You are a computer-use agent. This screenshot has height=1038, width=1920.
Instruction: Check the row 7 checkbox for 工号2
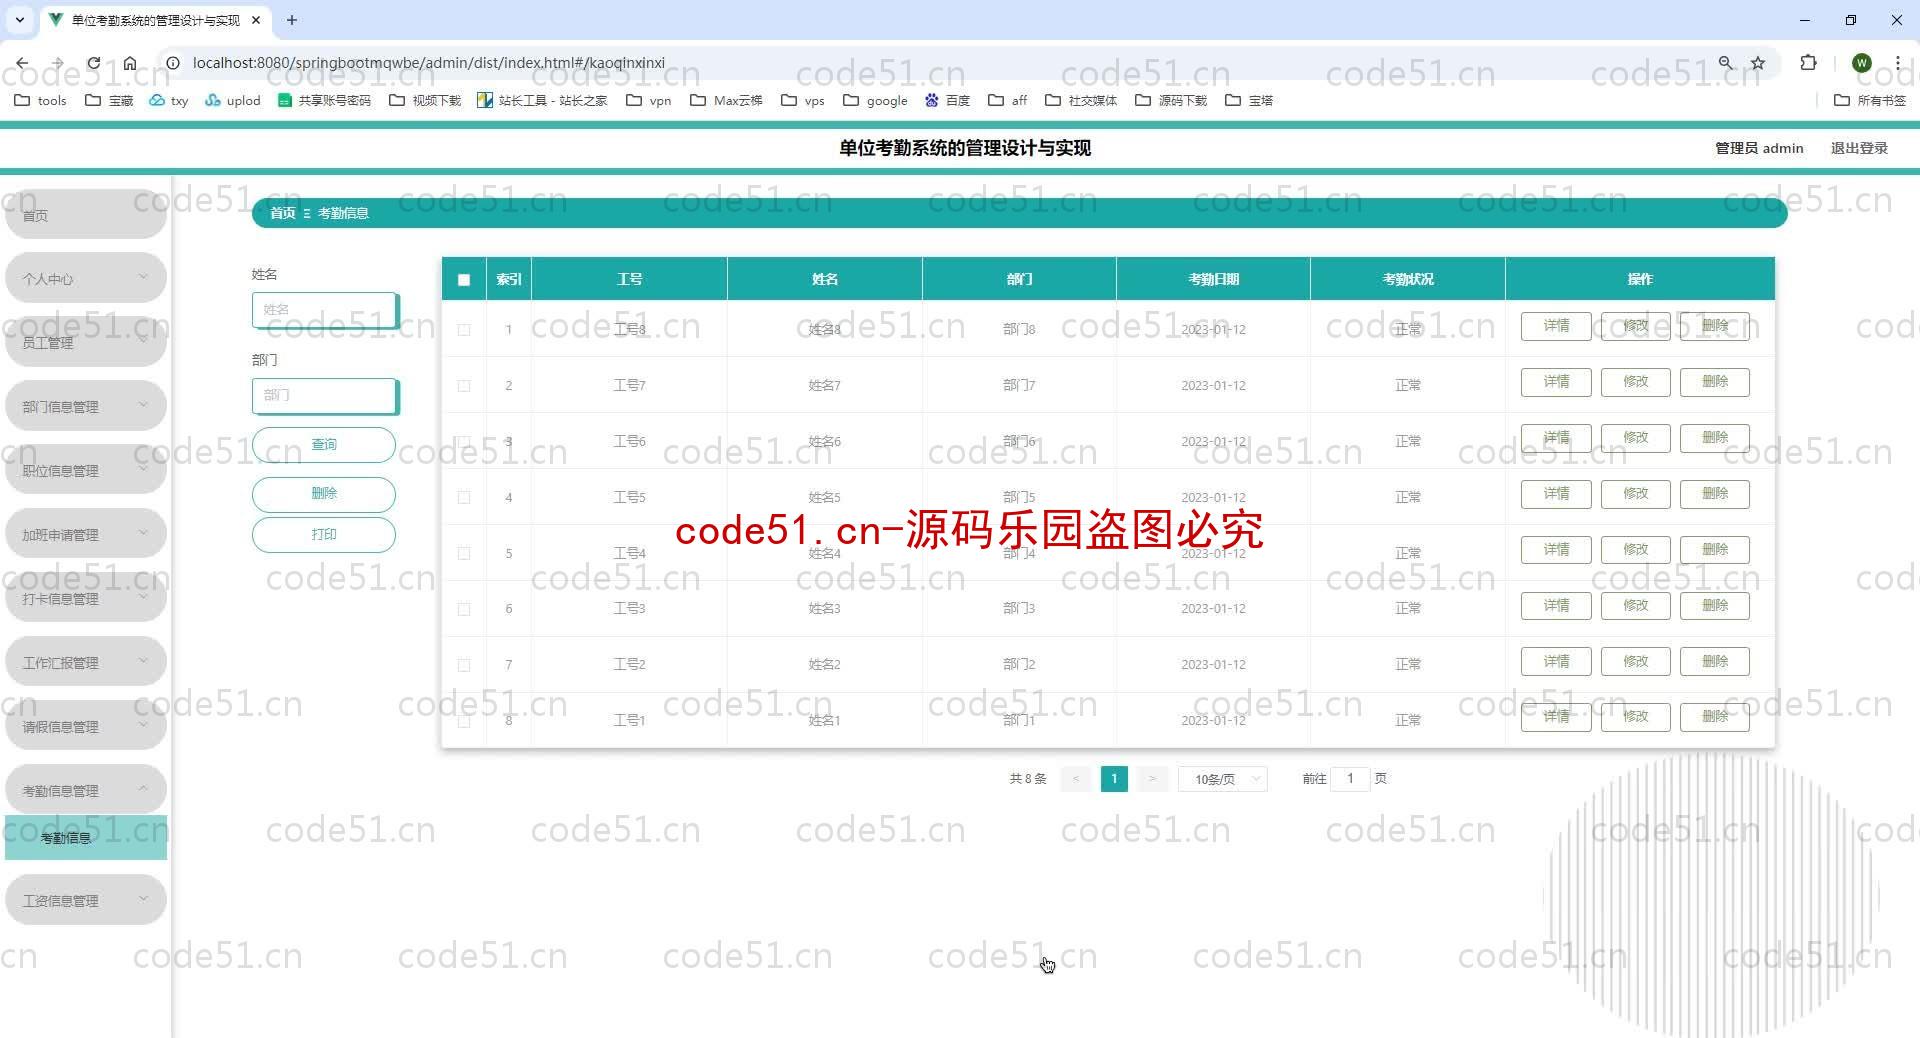(464, 665)
